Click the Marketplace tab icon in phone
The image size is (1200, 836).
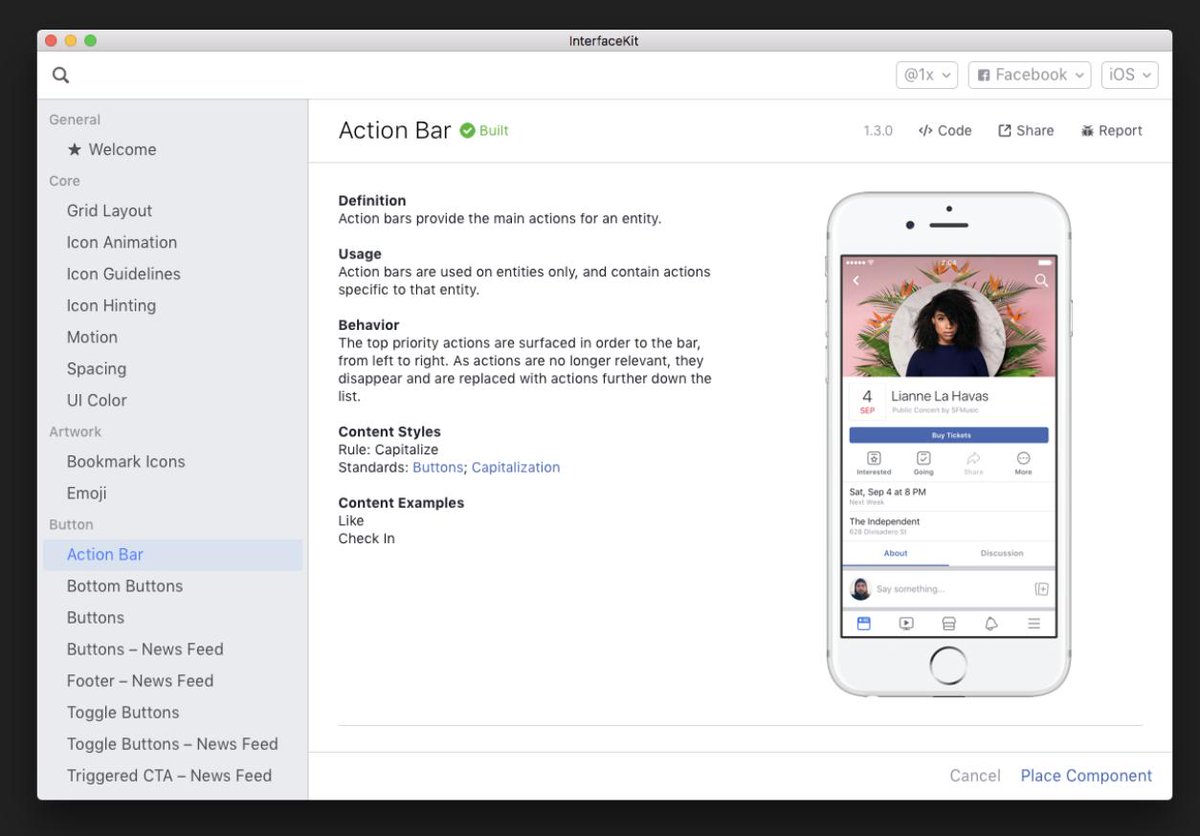[x=949, y=624]
